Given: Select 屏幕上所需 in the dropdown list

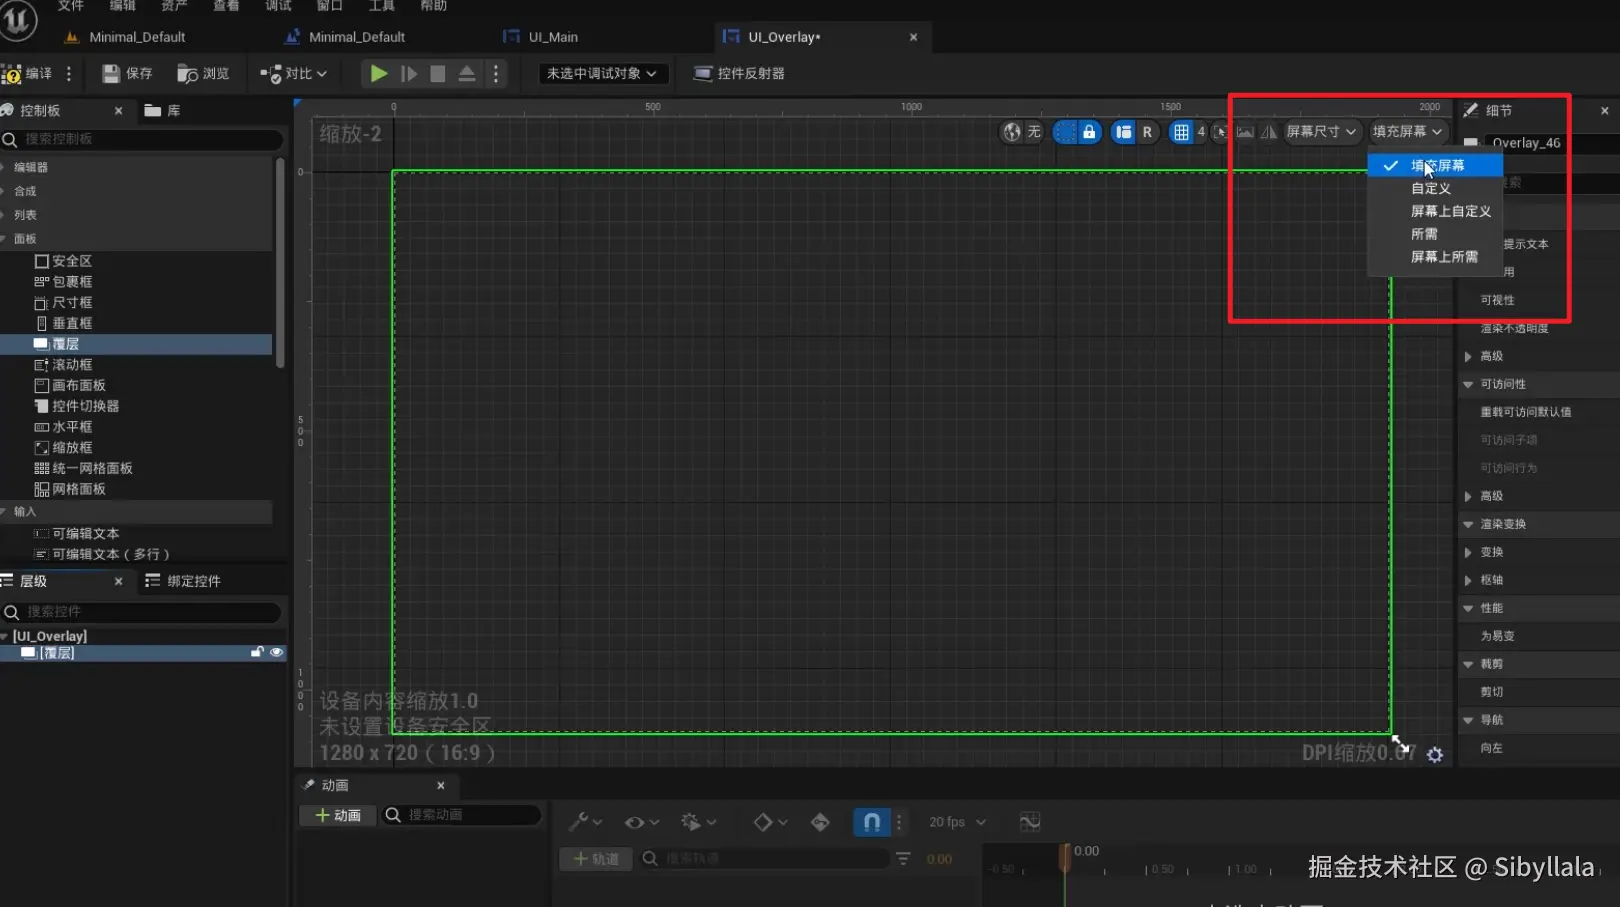Looking at the screenshot, I should tap(1436, 257).
